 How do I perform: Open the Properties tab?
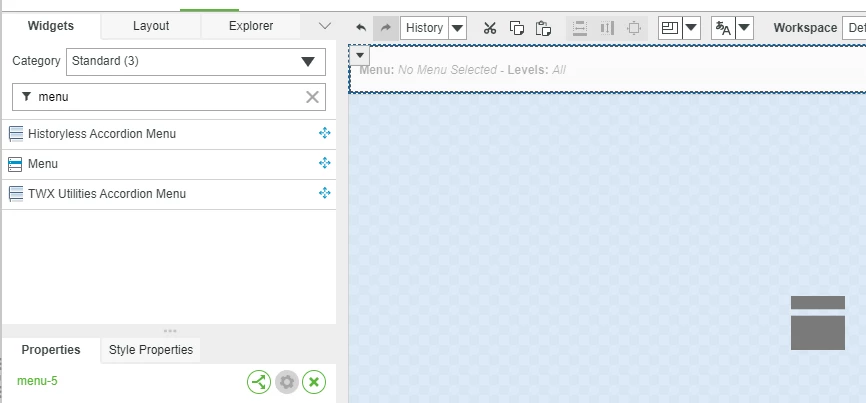(x=51, y=350)
